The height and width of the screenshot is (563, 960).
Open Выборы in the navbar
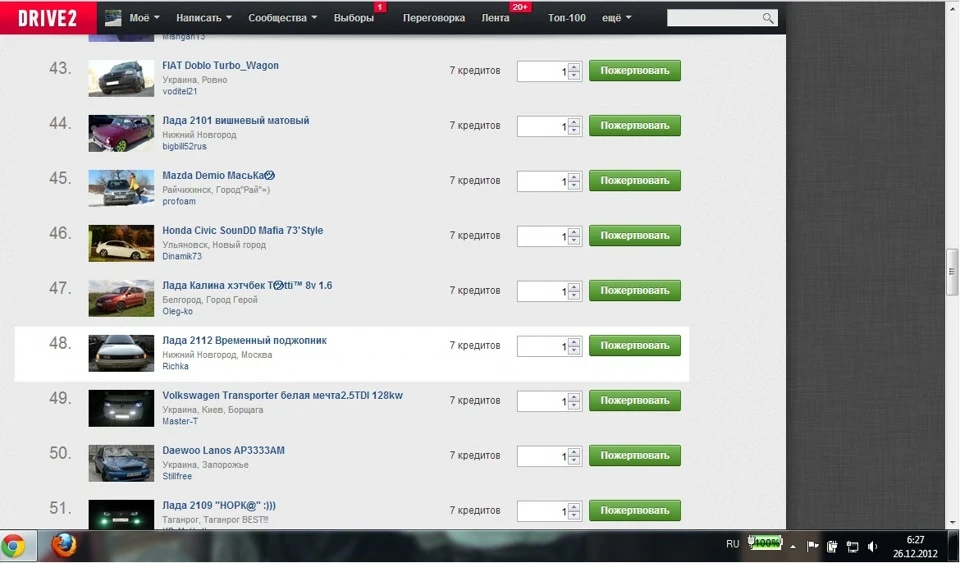354,18
